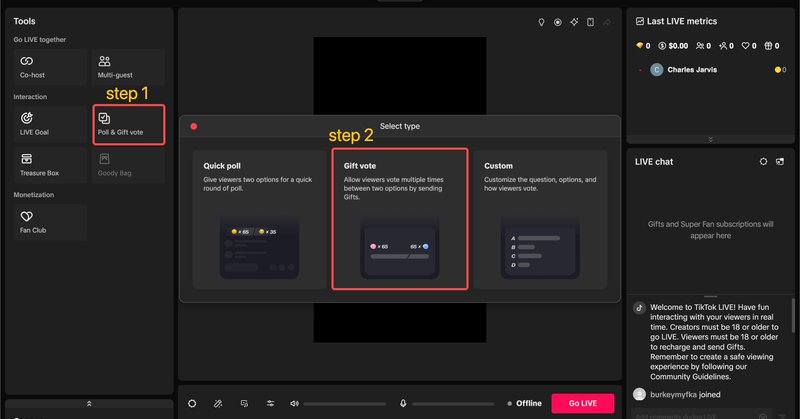Open the Goody Bag tool

click(x=128, y=165)
